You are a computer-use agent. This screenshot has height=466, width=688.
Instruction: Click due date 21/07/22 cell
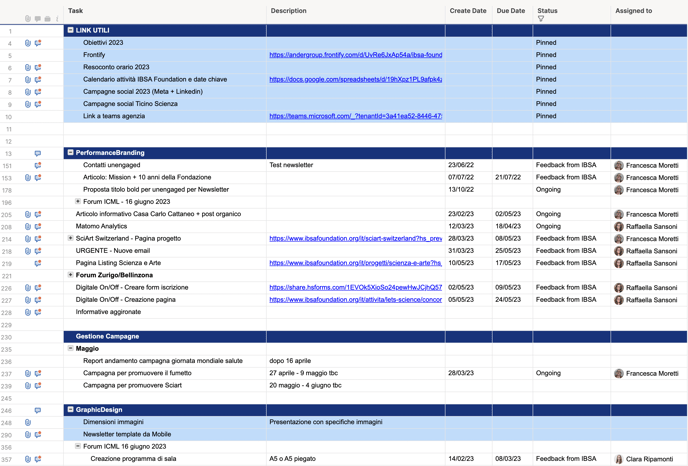(512, 177)
